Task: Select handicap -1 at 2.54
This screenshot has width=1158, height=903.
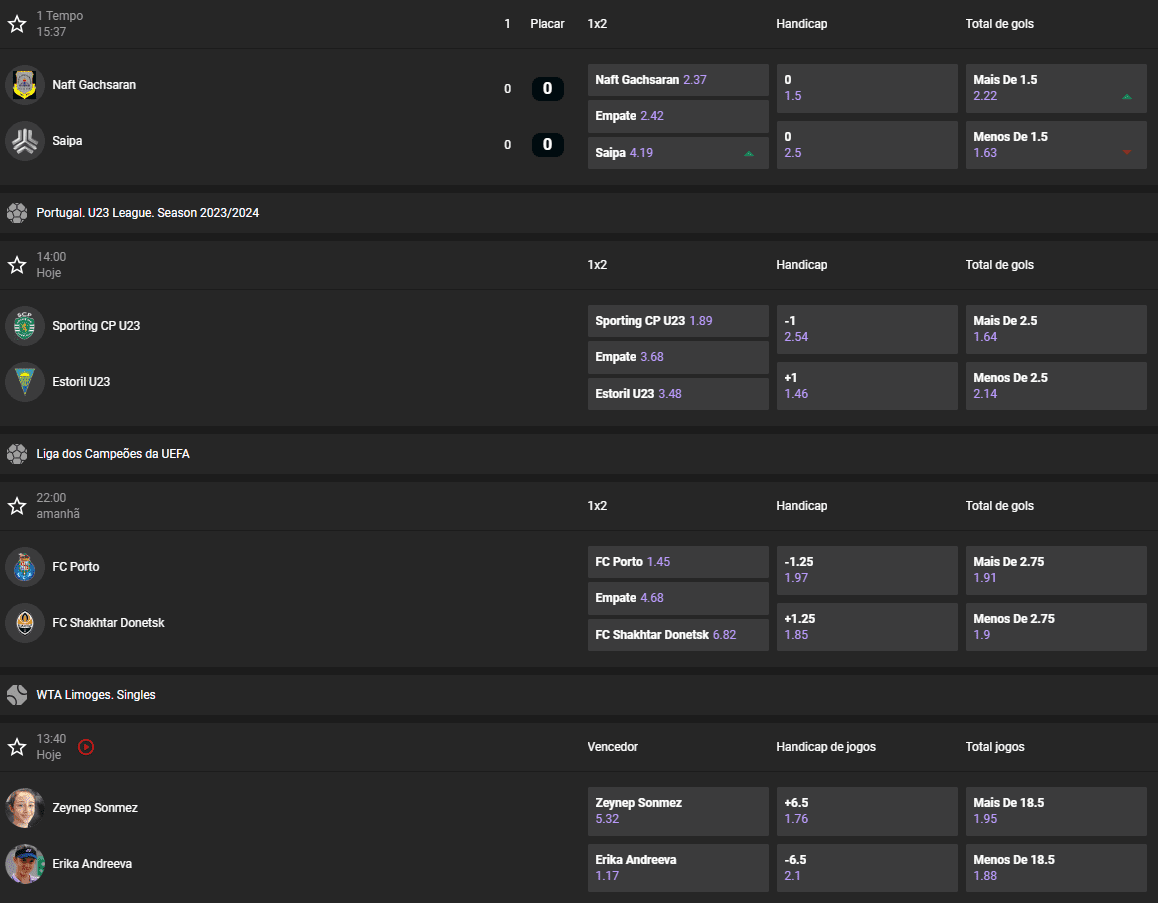Action: [x=867, y=329]
